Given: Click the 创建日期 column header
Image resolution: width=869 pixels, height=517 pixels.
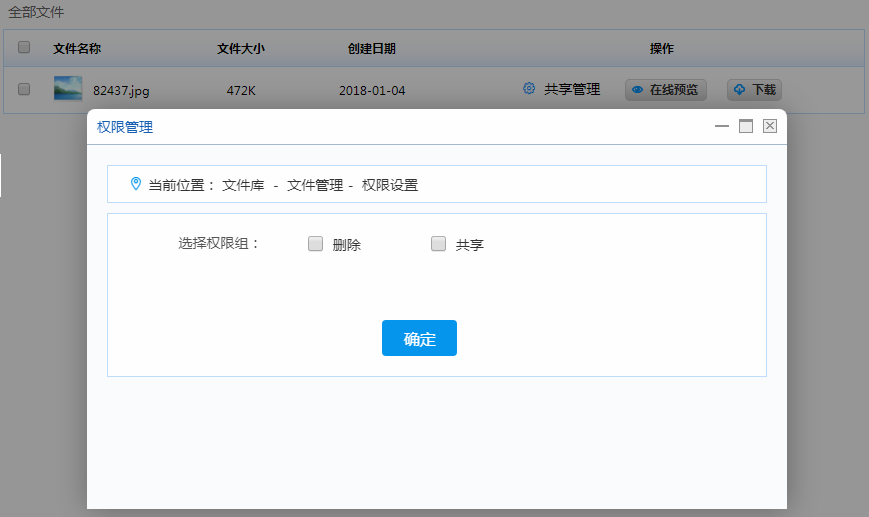Looking at the screenshot, I should point(372,48).
